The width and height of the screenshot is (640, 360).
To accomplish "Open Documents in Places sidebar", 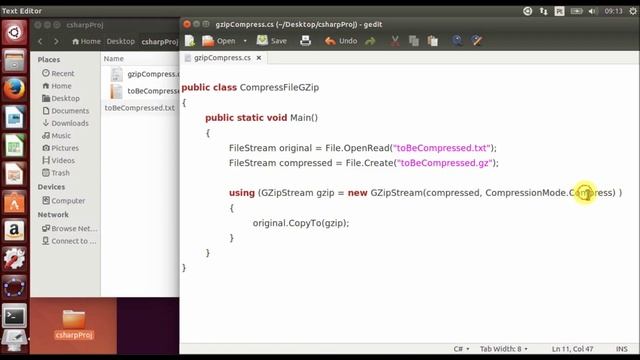I will coord(65,111).
